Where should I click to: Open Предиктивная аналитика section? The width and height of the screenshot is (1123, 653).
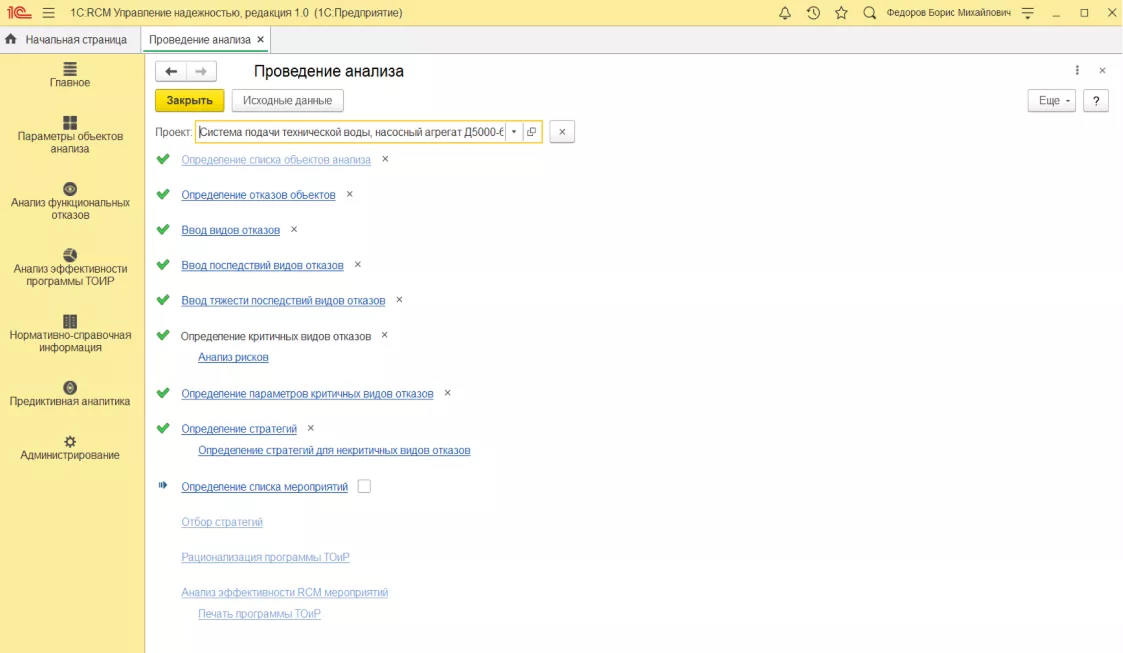coord(69,394)
